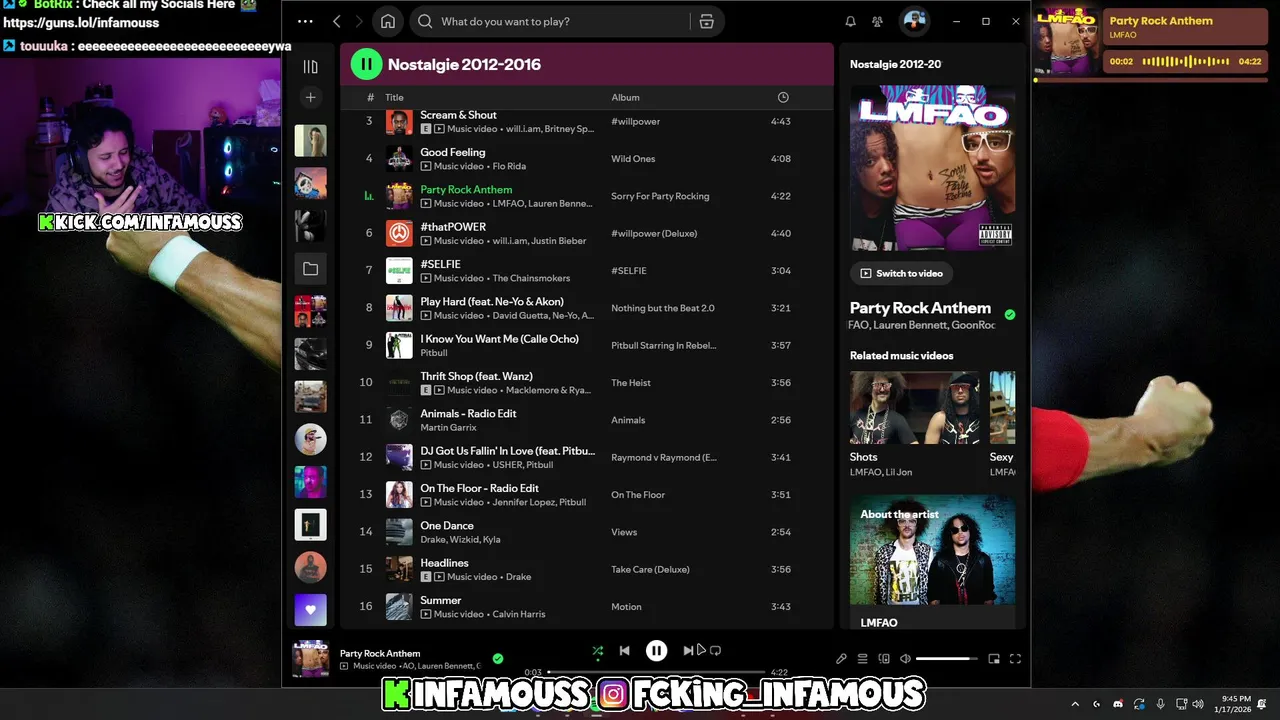
Task: Collapse Your Library sidebar icon
Action: click(x=310, y=67)
